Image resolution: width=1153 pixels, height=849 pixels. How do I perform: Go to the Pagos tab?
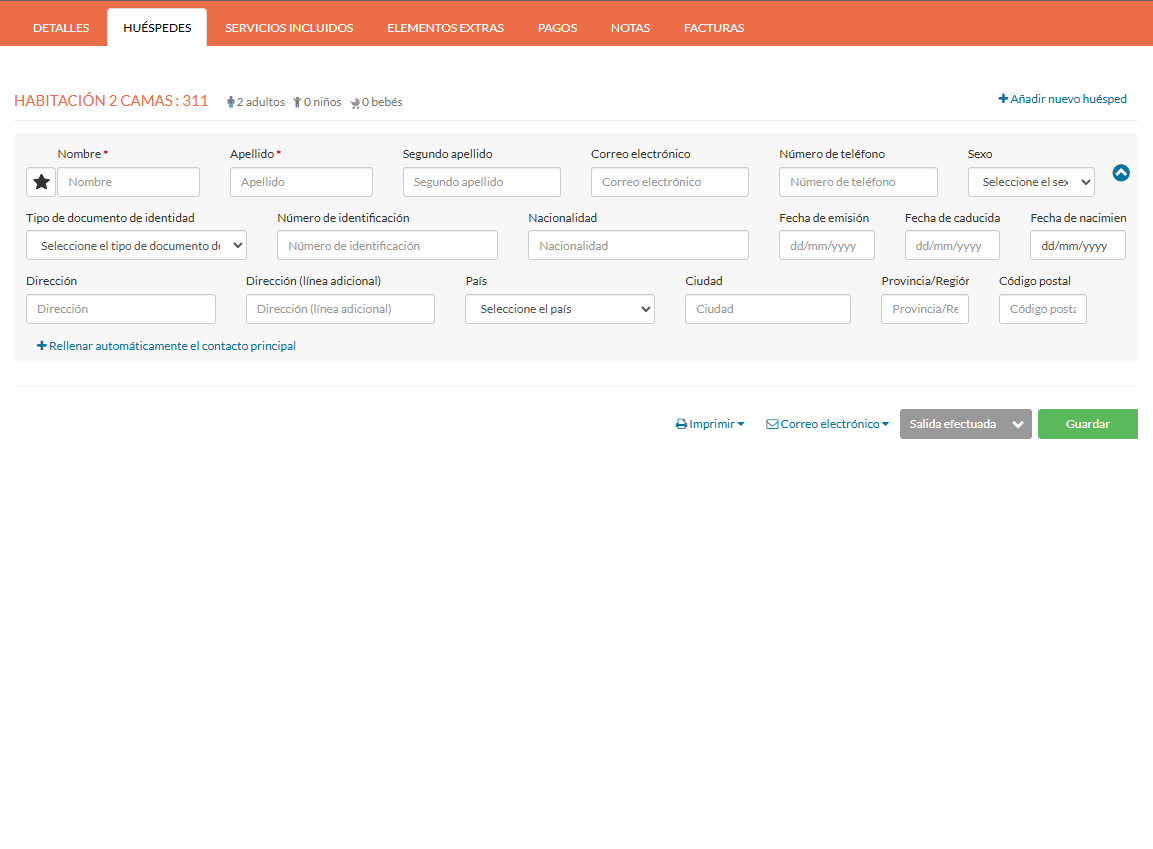[557, 28]
